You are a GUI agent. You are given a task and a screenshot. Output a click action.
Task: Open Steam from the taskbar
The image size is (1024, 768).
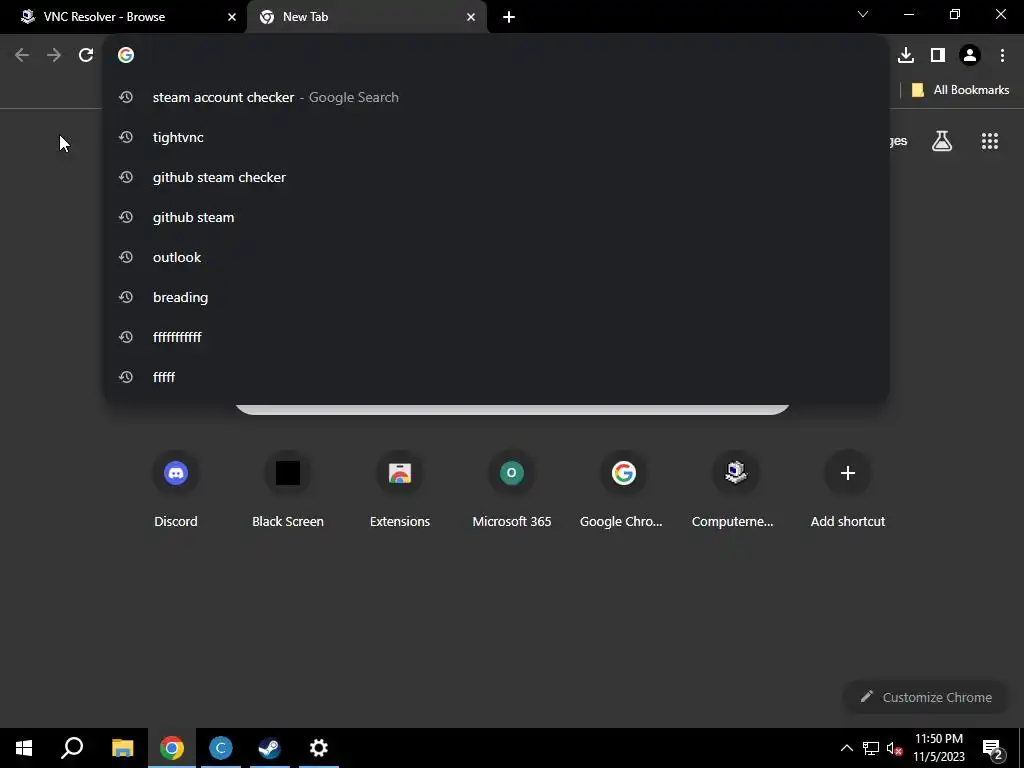coord(269,748)
